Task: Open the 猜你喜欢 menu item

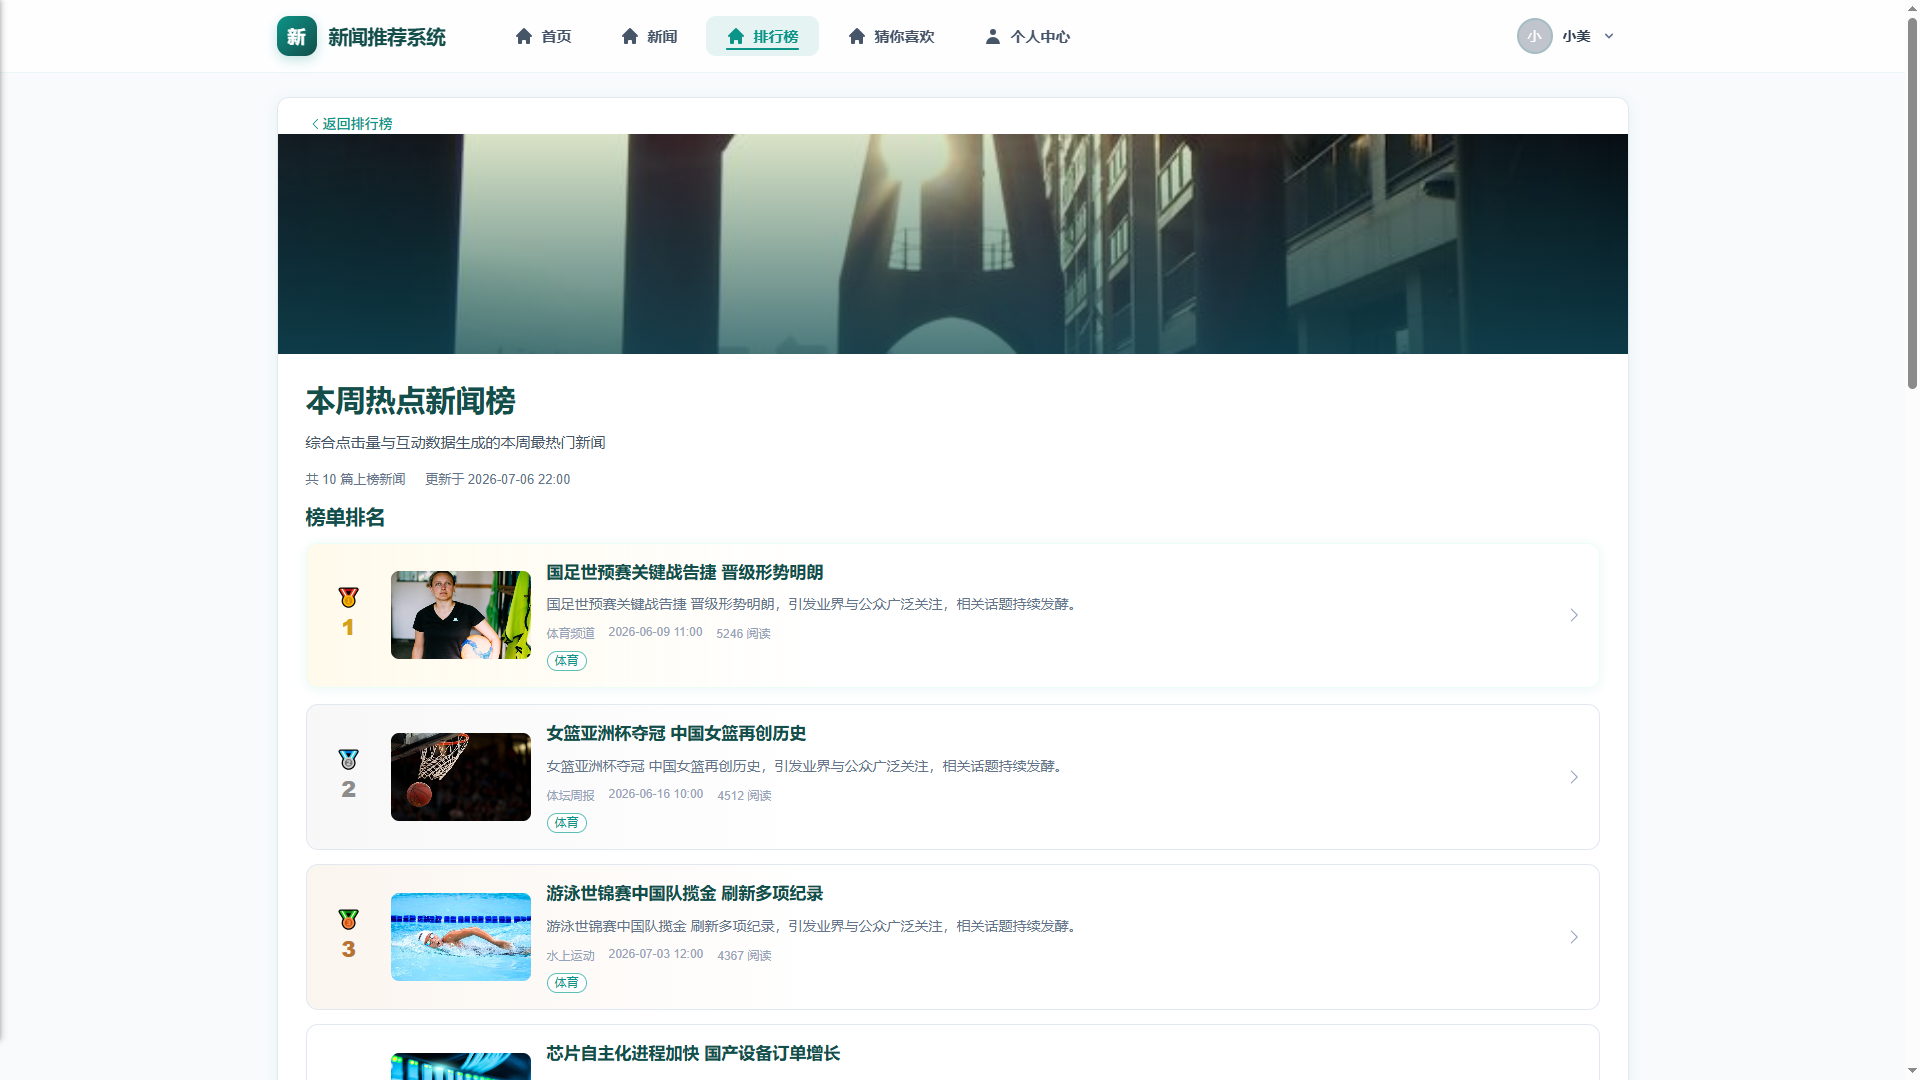Action: click(891, 36)
